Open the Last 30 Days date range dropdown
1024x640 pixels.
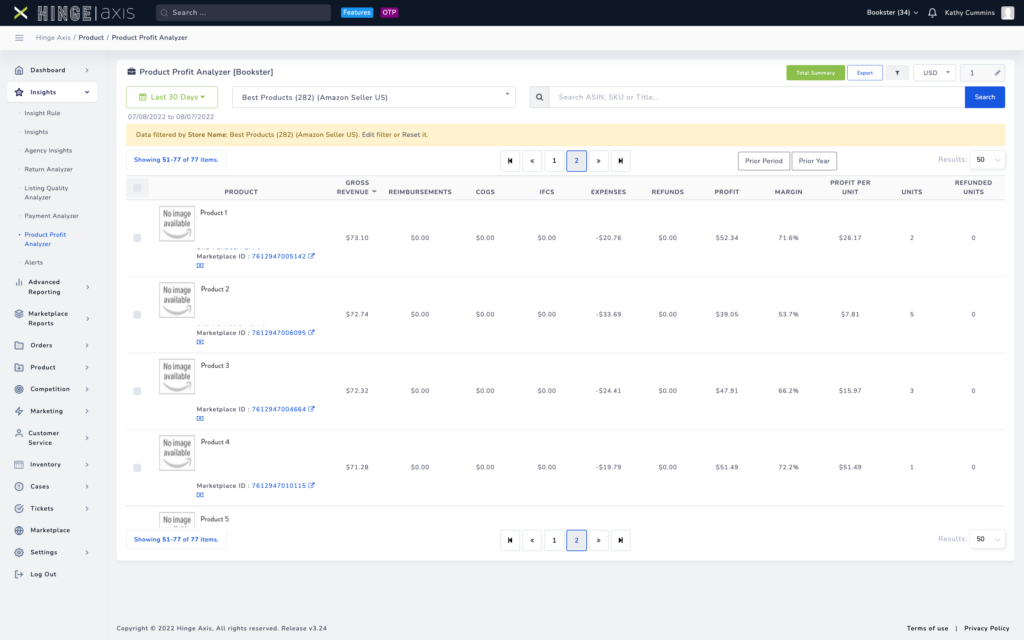pyautogui.click(x=172, y=97)
